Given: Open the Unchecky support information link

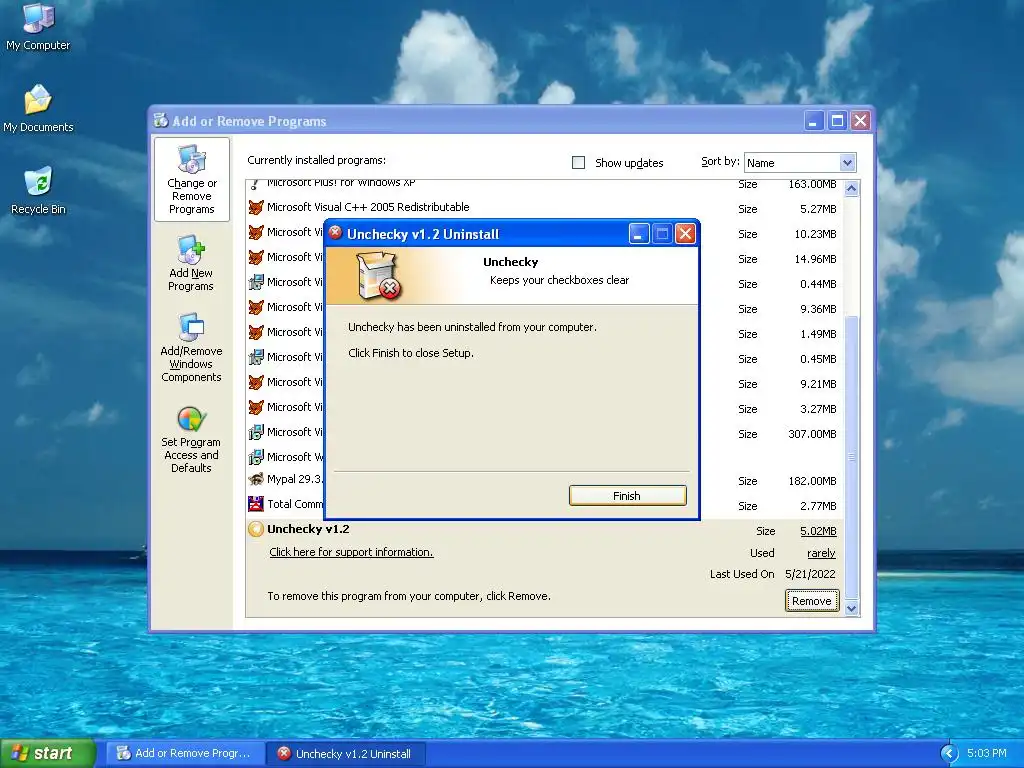Looking at the screenshot, I should [x=351, y=552].
